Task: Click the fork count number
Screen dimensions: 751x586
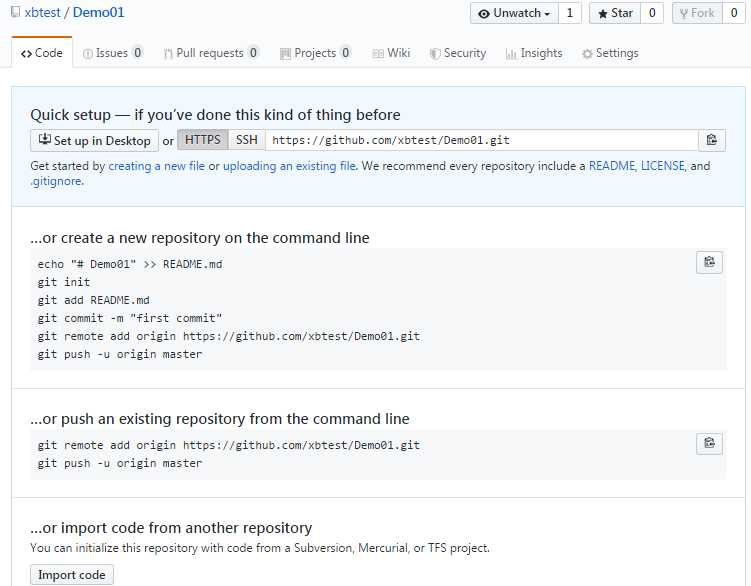Action: click(x=733, y=13)
